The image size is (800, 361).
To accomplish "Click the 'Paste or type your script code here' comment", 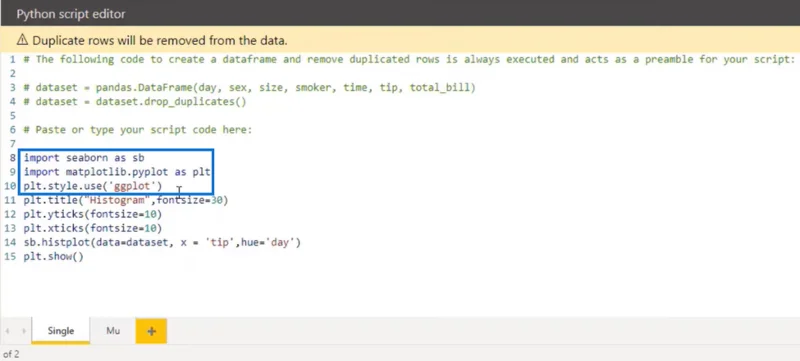I will pos(138,130).
